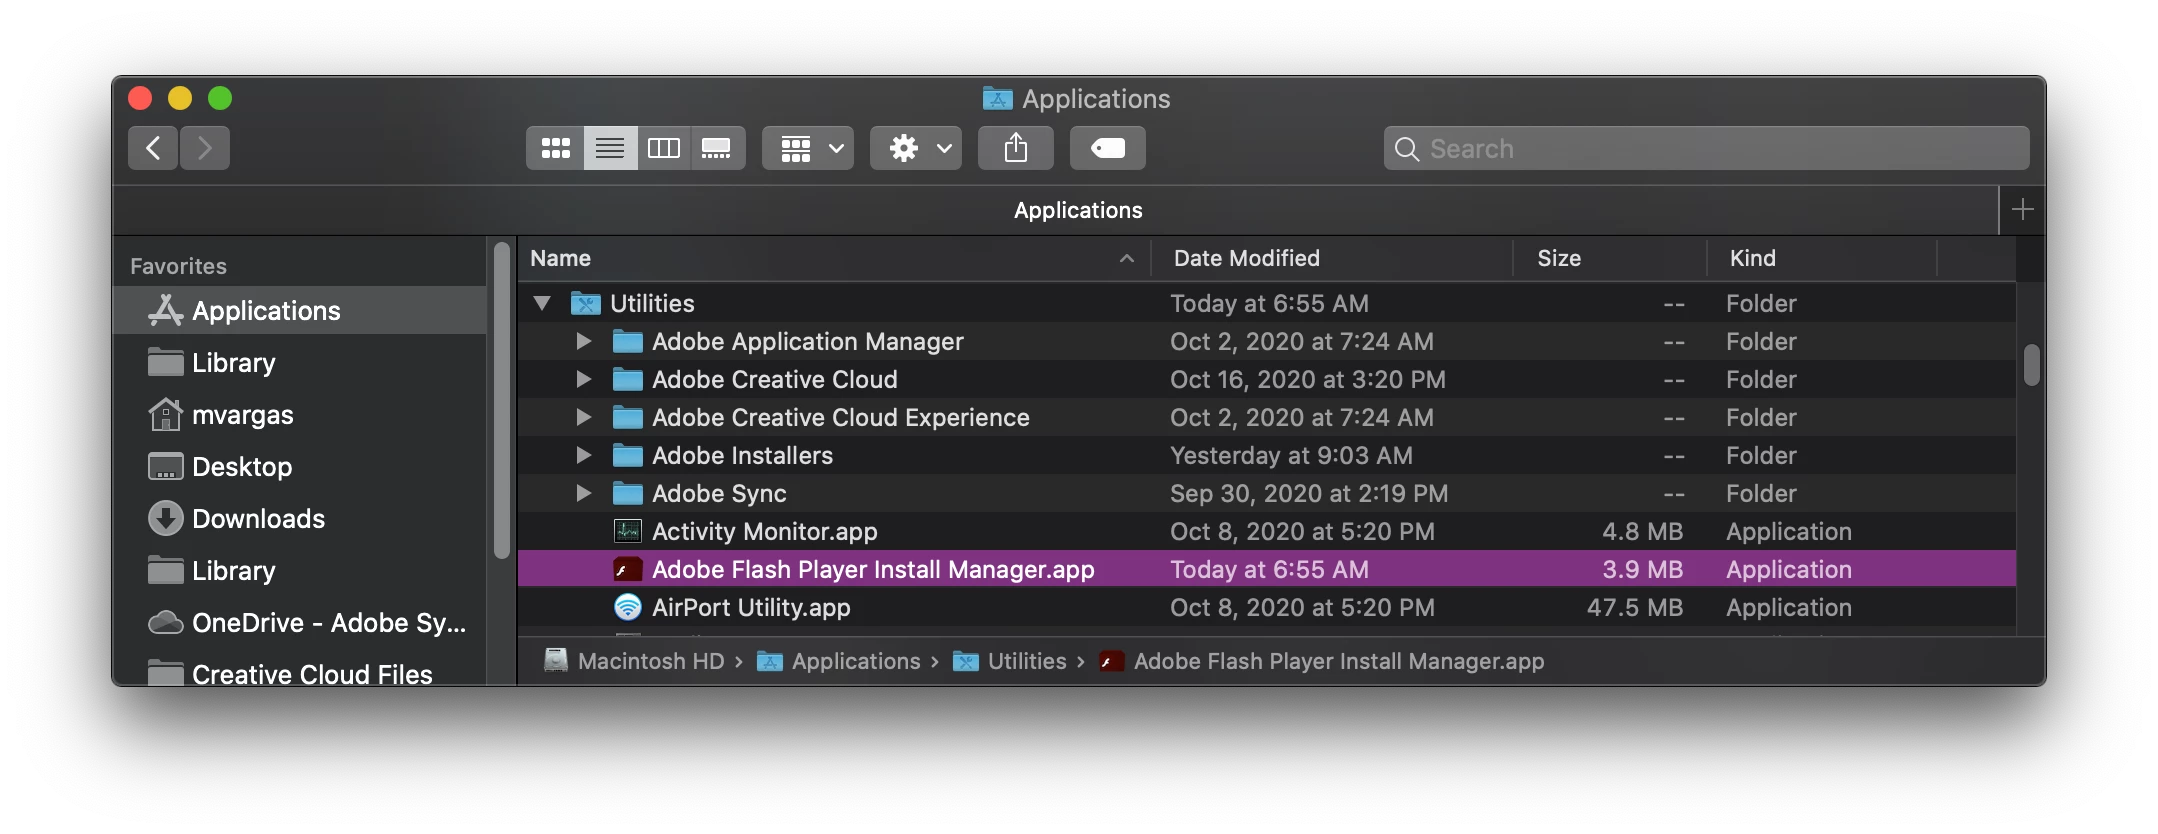
Task: Open the gear action menu
Action: [x=916, y=148]
